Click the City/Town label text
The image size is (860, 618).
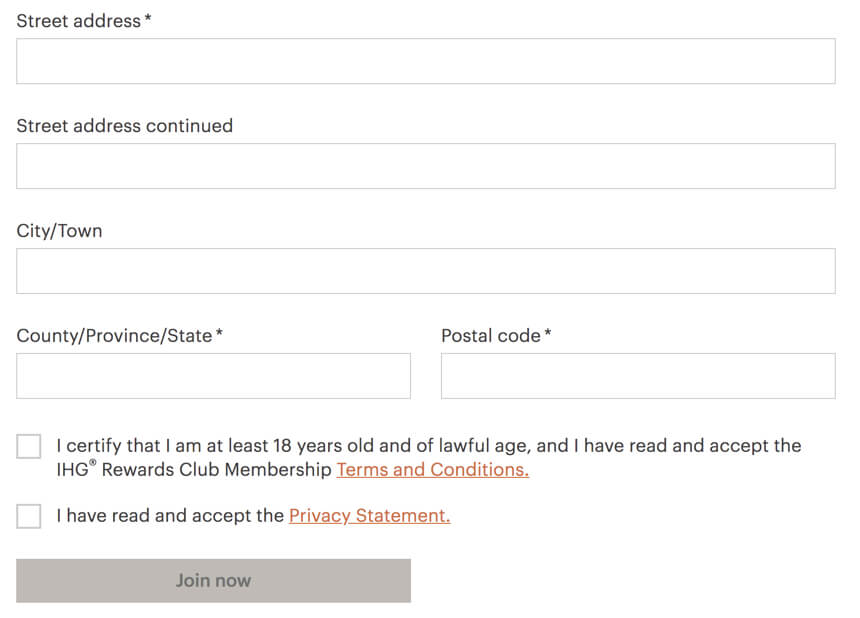click(x=59, y=231)
